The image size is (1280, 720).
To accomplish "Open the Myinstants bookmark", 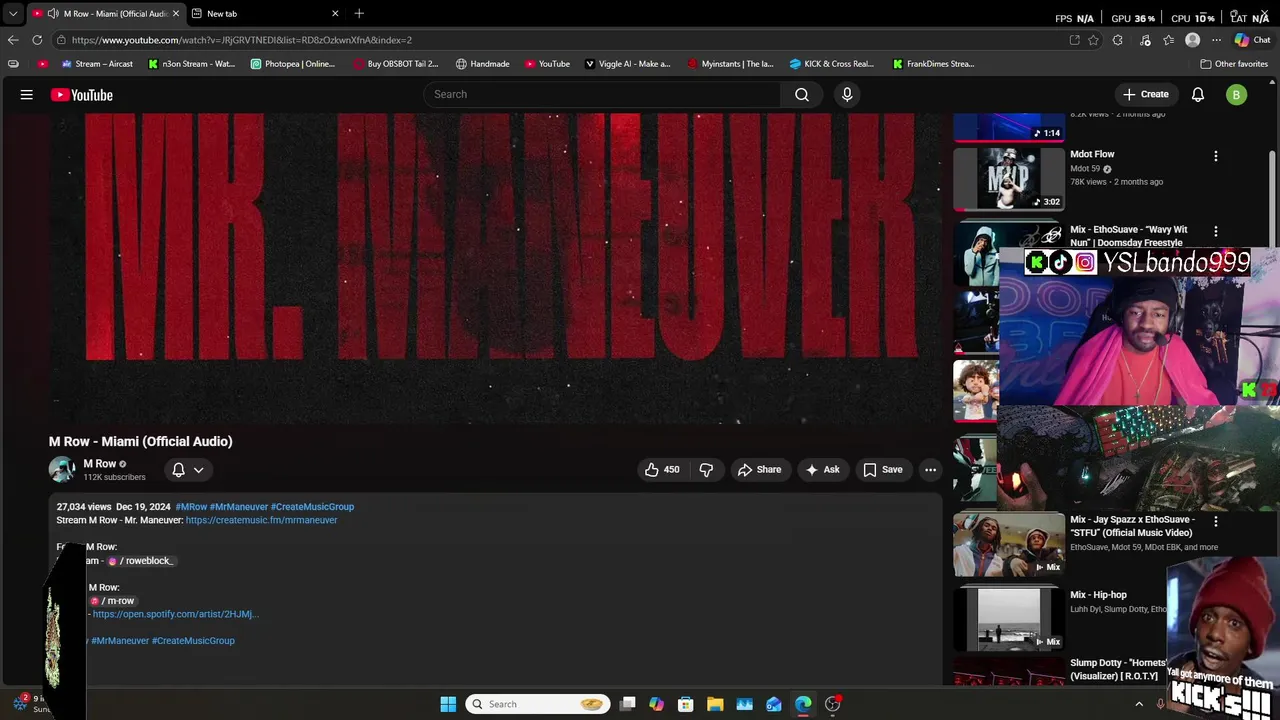I will 730,64.
